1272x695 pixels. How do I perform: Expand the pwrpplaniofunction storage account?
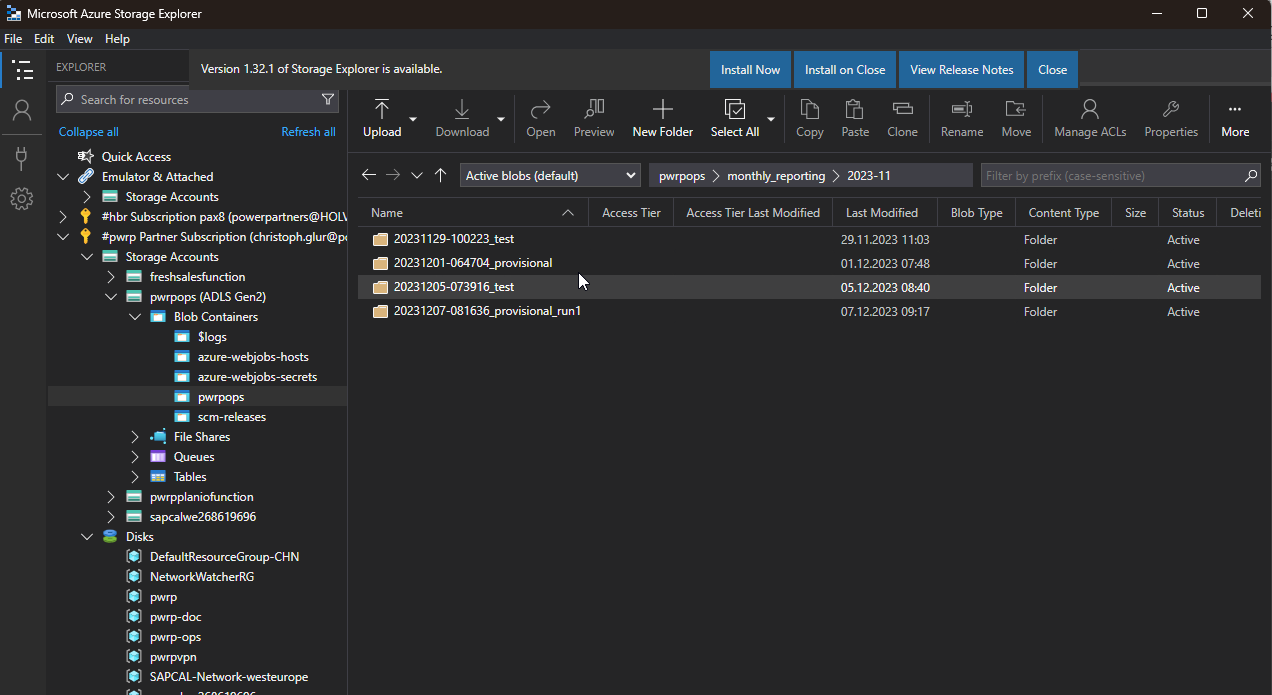pyautogui.click(x=112, y=497)
